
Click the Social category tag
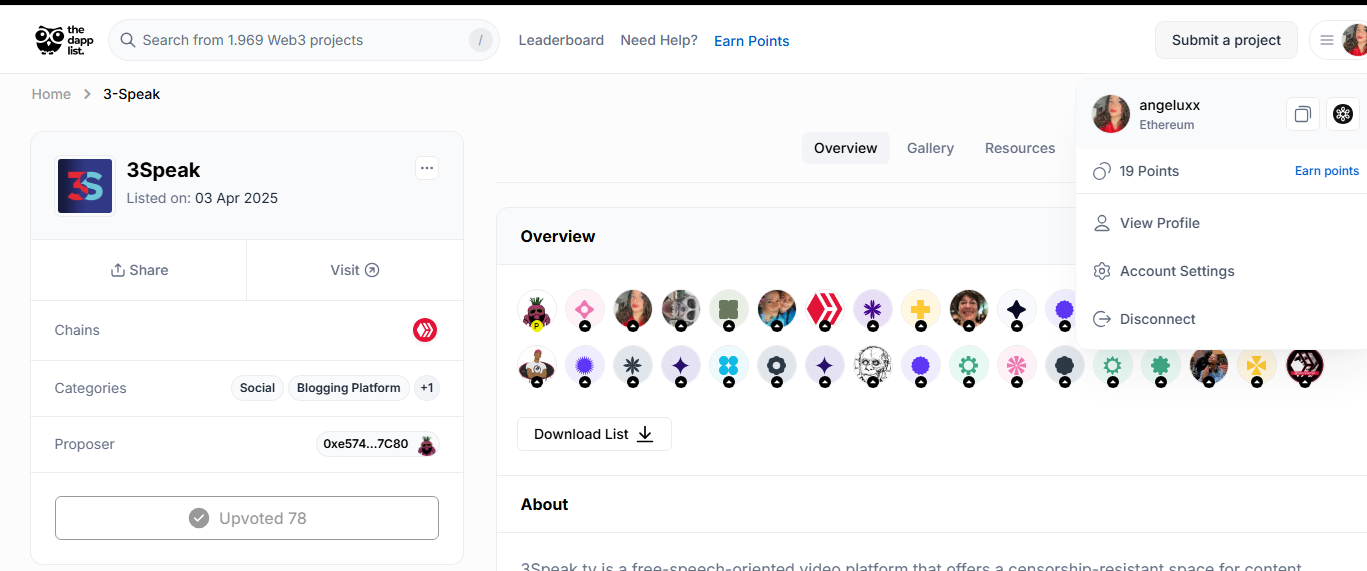tap(257, 388)
